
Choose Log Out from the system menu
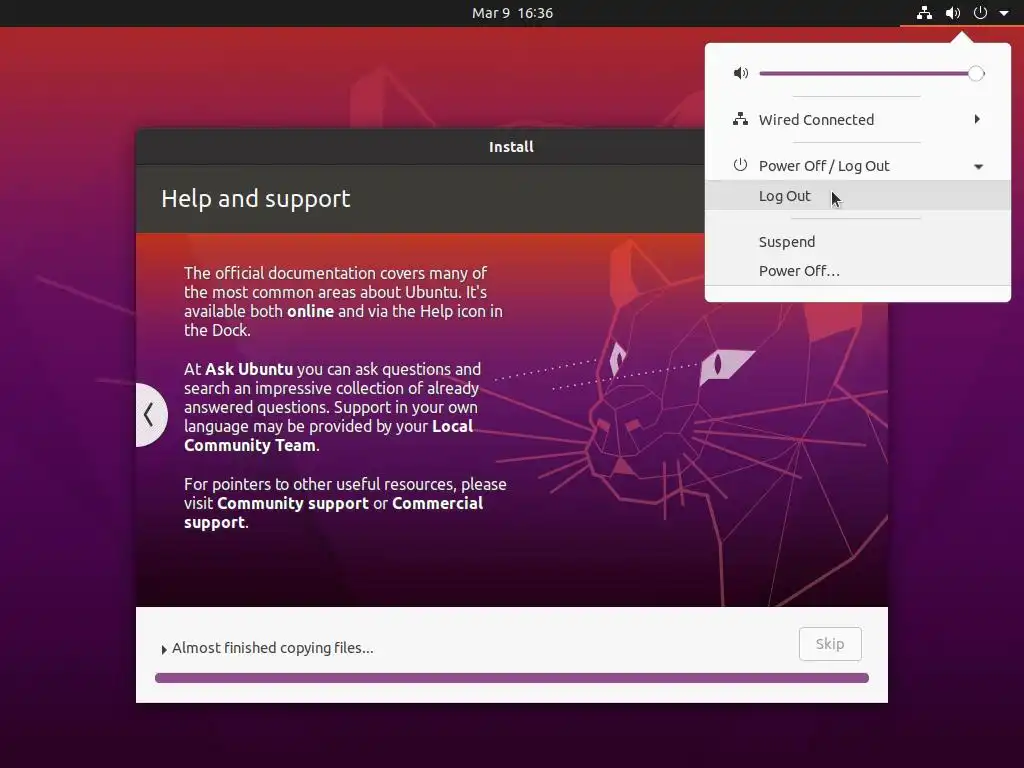(x=857, y=195)
